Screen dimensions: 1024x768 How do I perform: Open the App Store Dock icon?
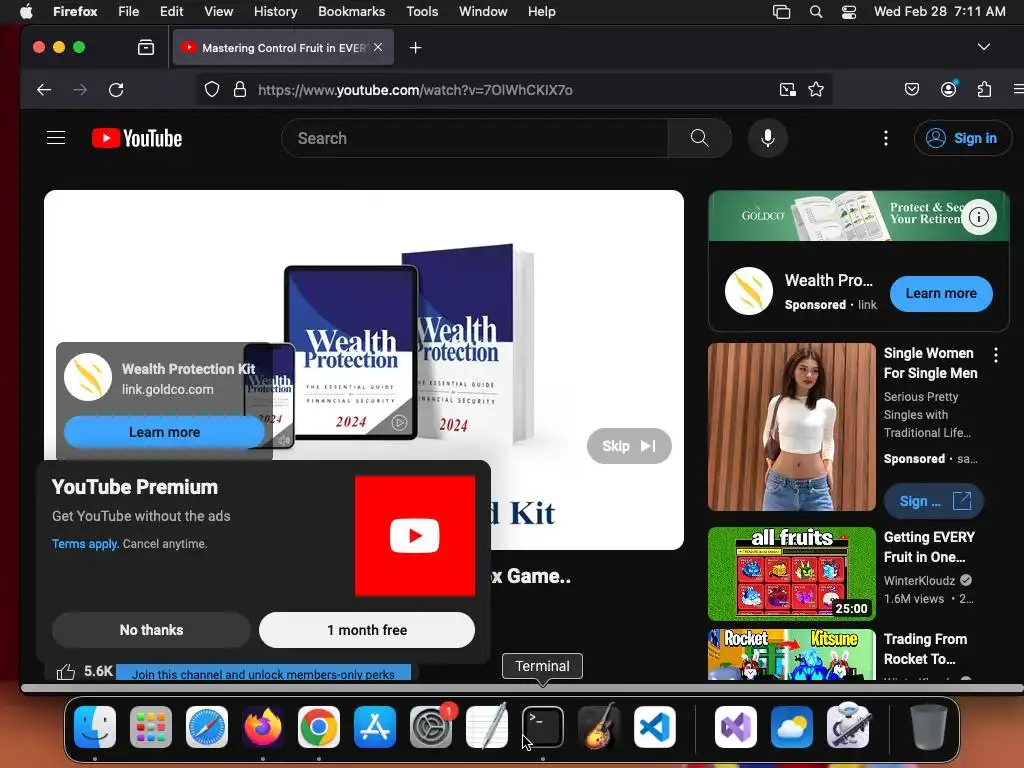(375, 727)
